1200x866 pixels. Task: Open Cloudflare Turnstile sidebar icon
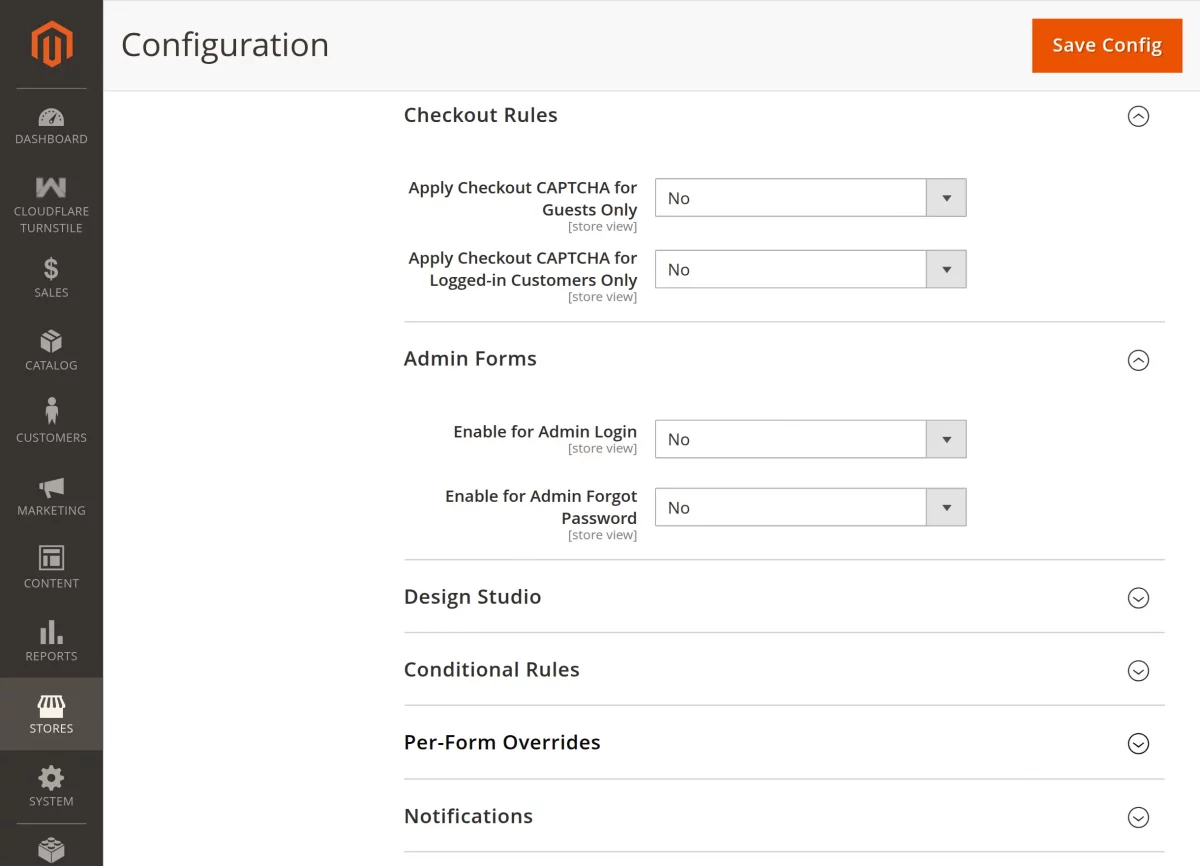coord(51,187)
